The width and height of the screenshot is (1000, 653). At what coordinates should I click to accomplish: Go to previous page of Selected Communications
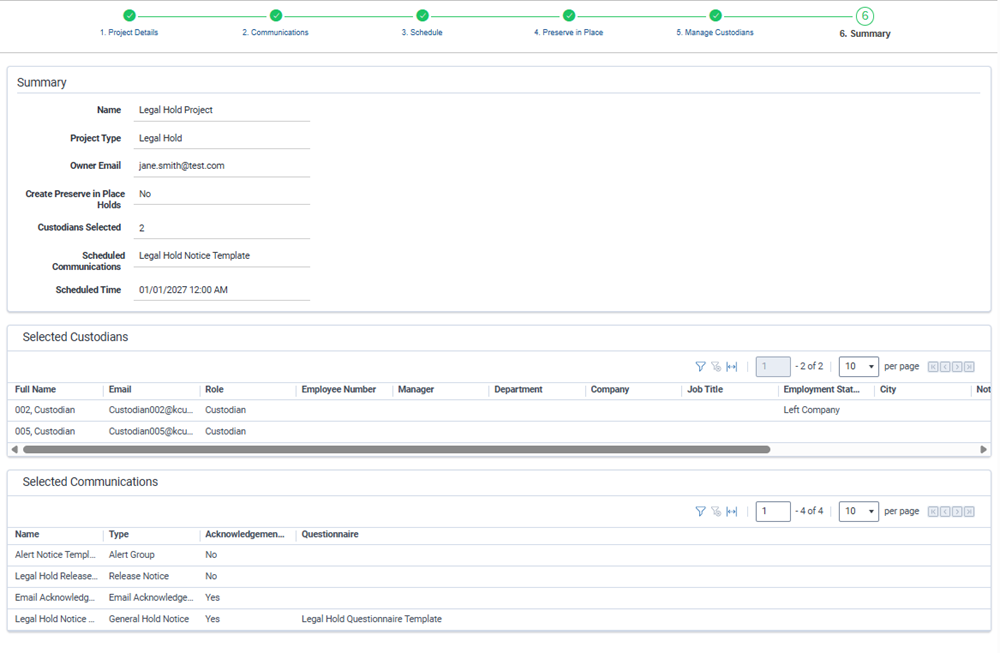pyautogui.click(x=945, y=511)
